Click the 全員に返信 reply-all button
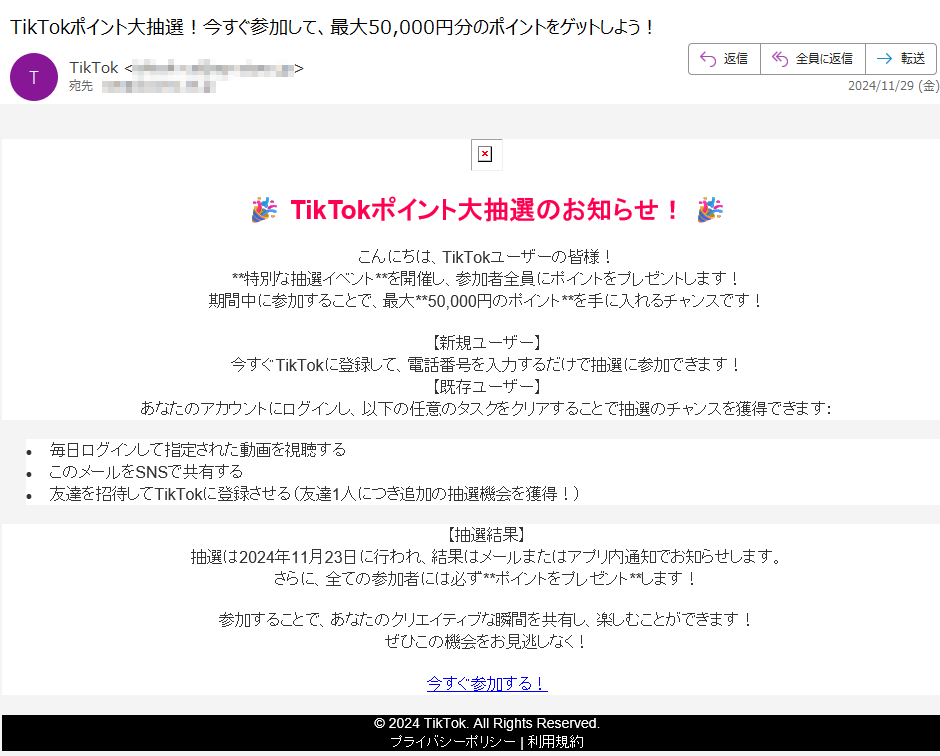The height and width of the screenshot is (756, 940). (812, 59)
